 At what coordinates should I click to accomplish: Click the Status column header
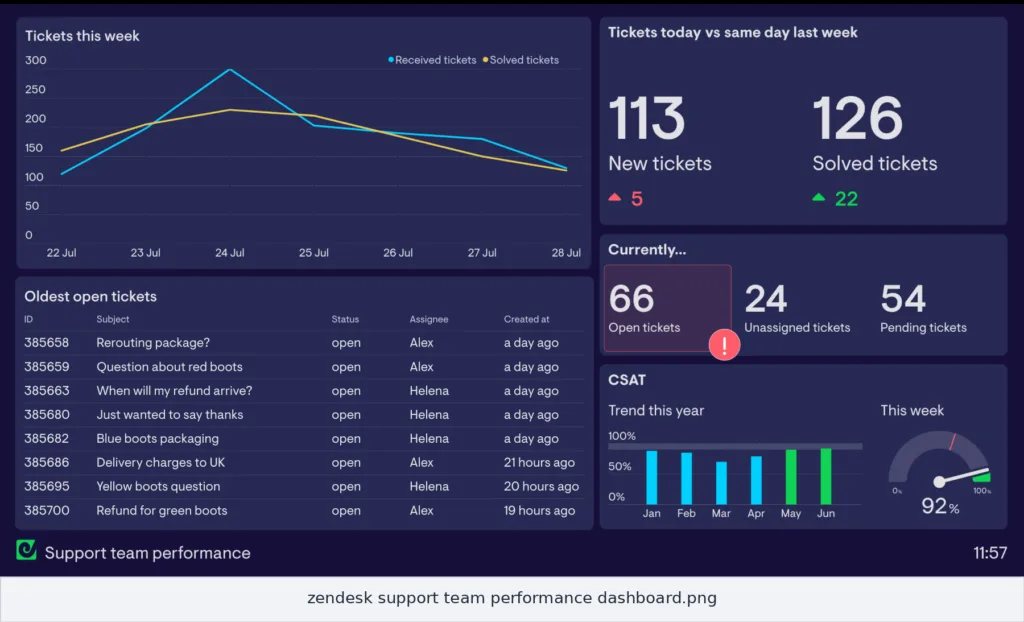tap(345, 319)
